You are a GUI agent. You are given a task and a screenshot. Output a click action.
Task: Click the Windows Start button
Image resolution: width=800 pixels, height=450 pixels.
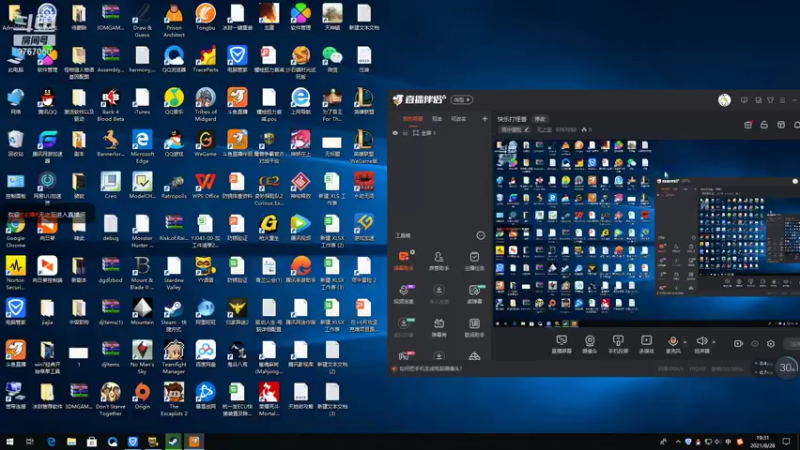pyautogui.click(x=10, y=441)
